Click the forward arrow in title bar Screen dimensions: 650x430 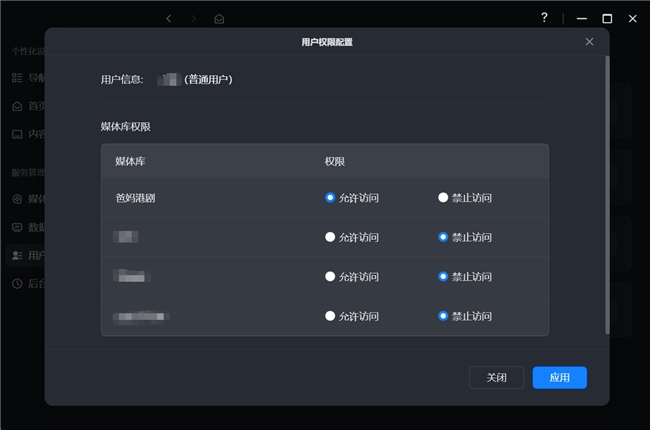[x=193, y=18]
